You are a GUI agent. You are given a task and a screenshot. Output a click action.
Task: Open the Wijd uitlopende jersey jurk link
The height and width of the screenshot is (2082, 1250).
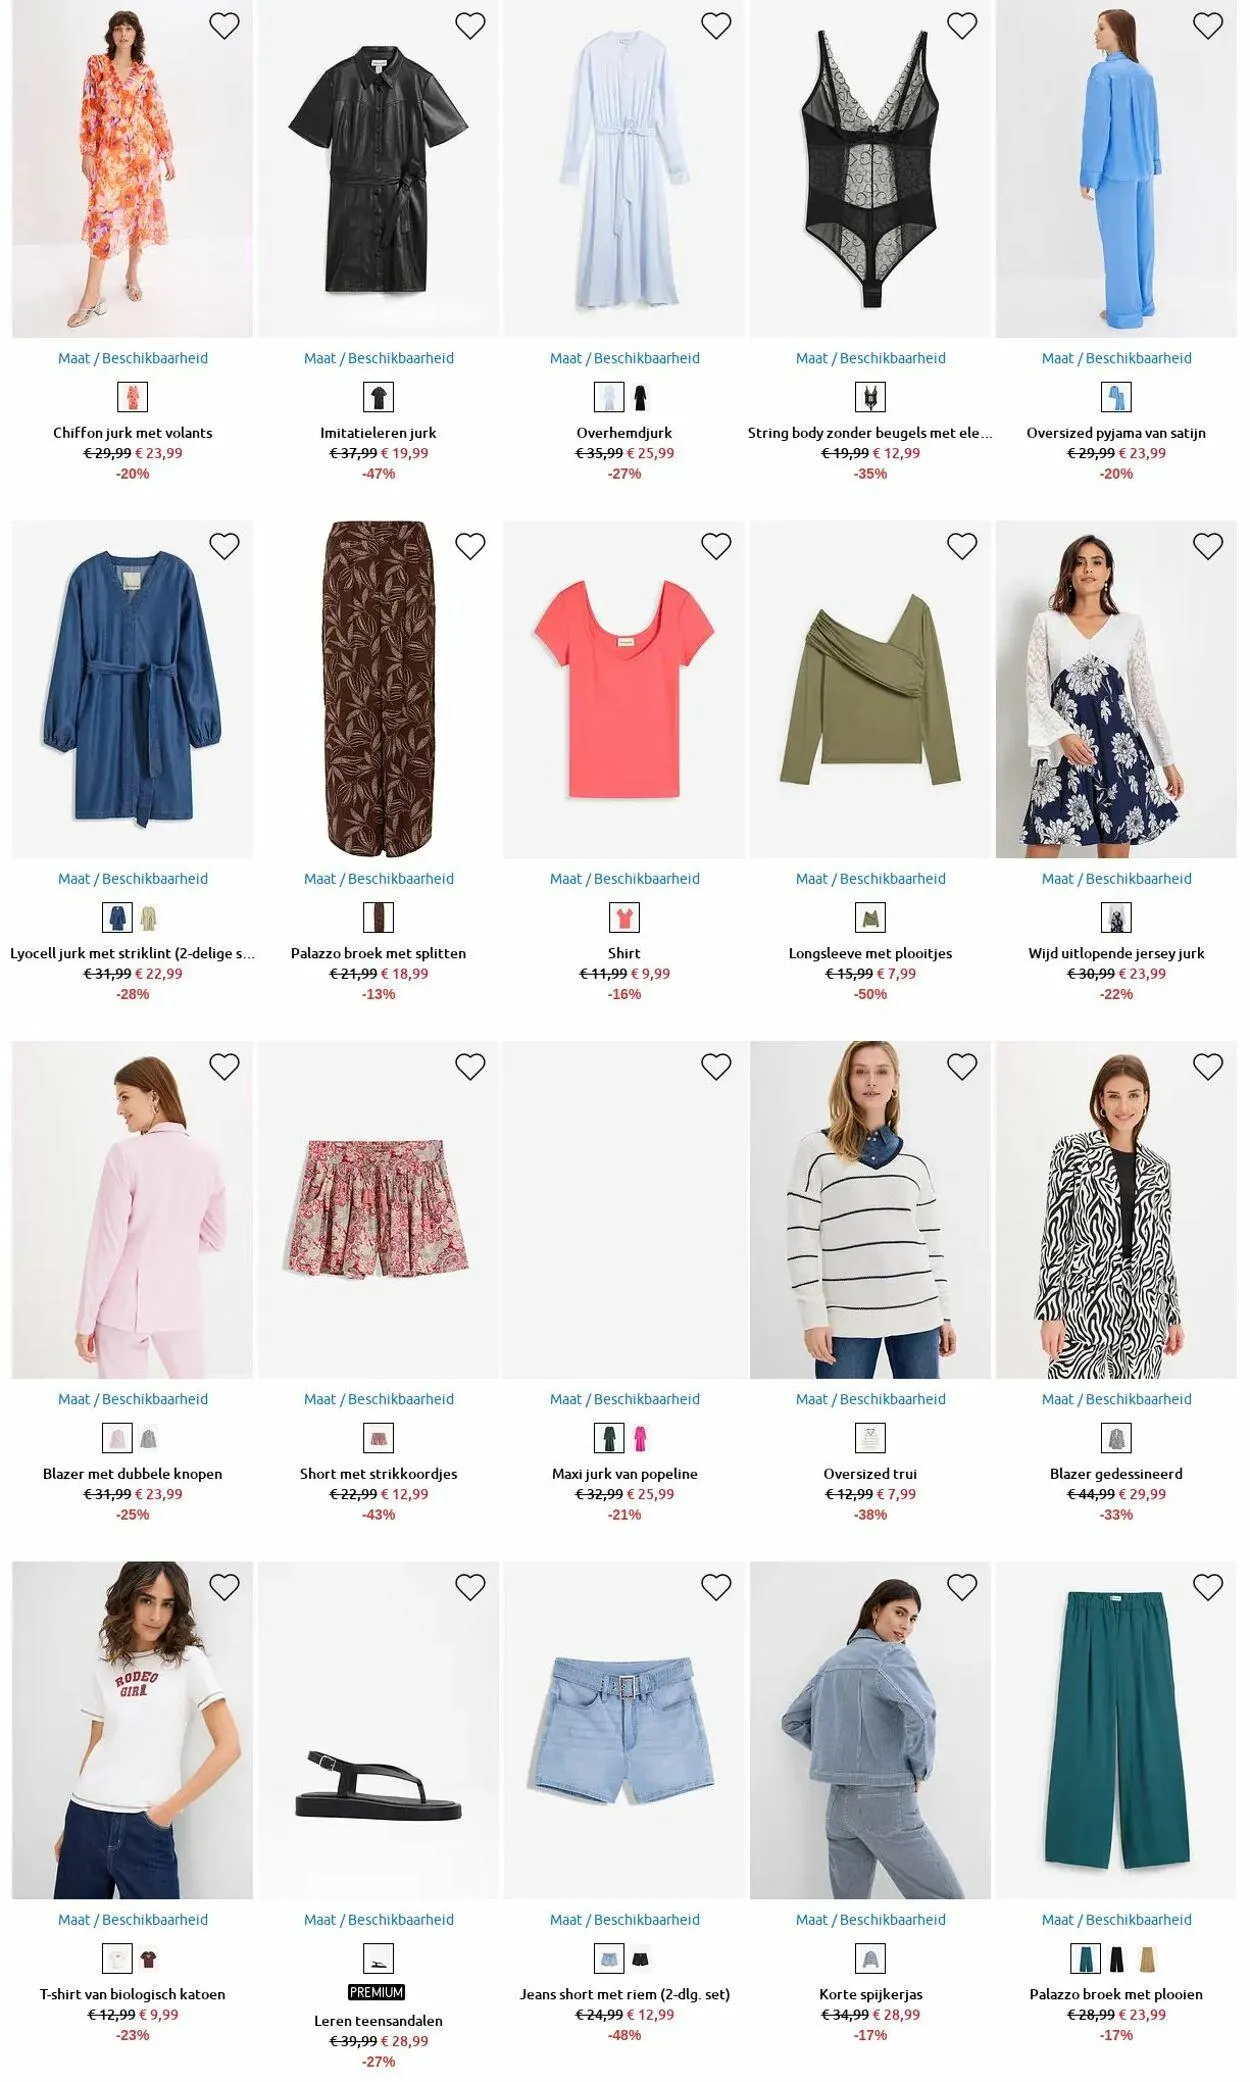(x=1116, y=953)
